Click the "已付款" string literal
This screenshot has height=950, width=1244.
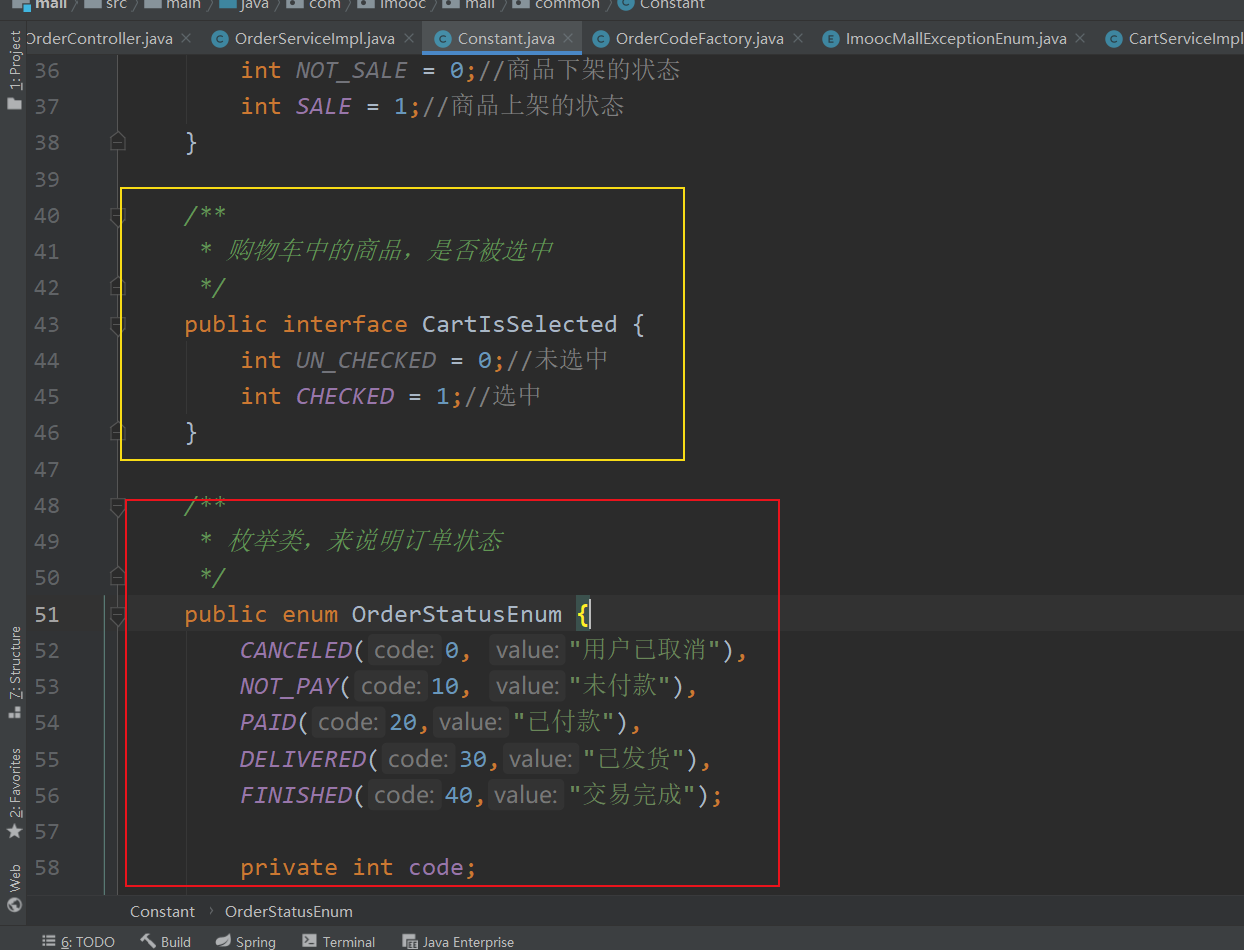[564, 722]
